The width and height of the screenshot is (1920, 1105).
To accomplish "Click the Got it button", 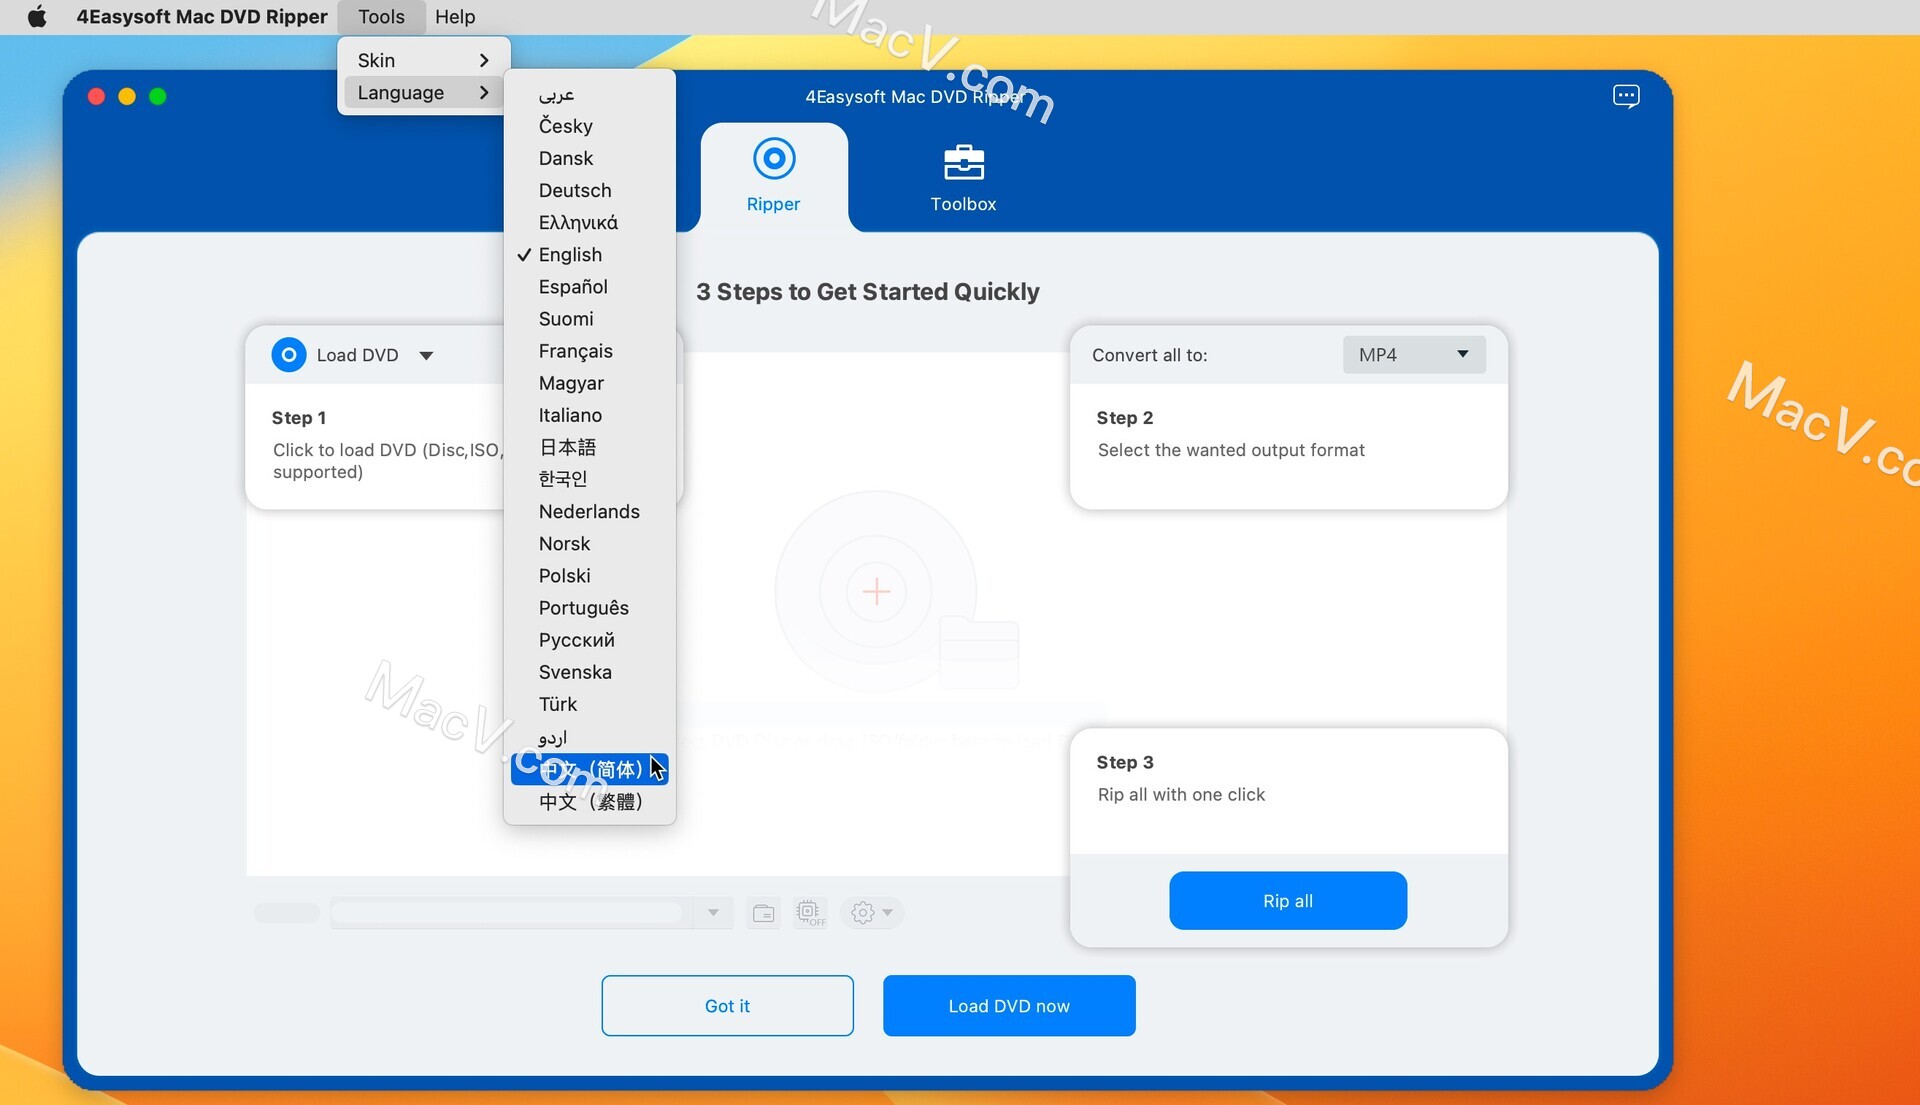I will pos(727,1005).
